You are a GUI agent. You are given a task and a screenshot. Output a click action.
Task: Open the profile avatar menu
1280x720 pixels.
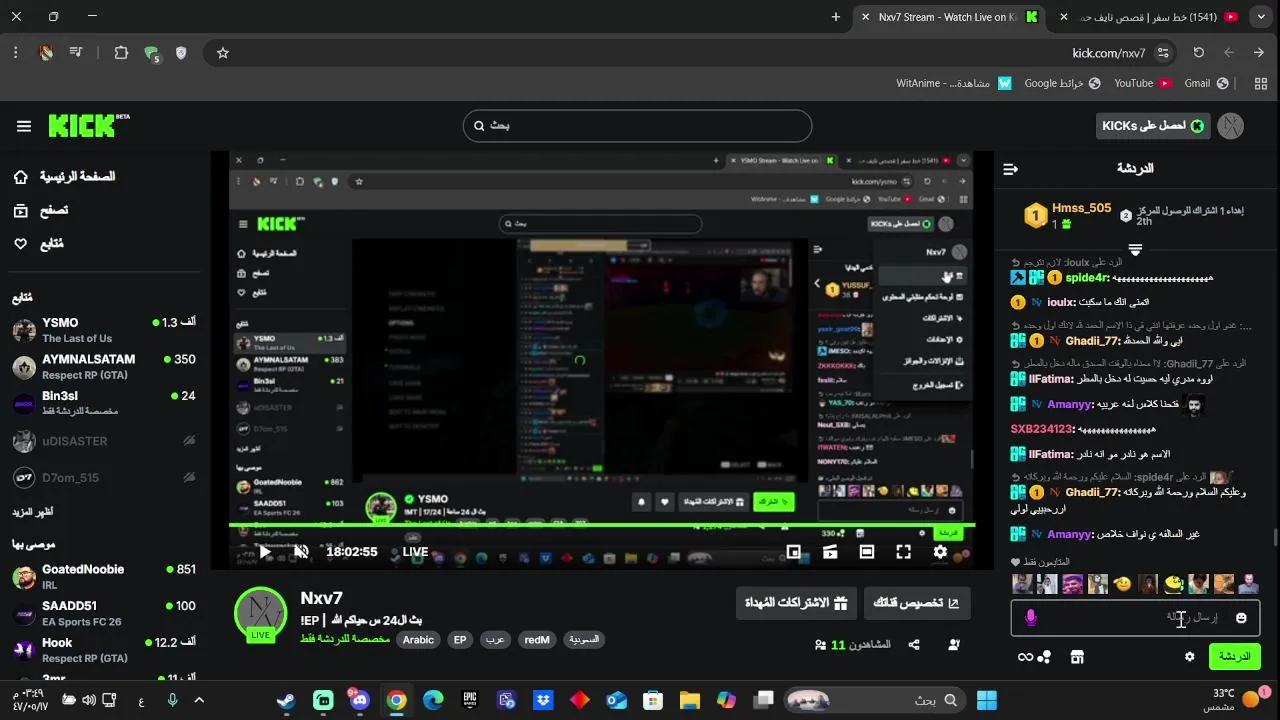coord(1231,126)
